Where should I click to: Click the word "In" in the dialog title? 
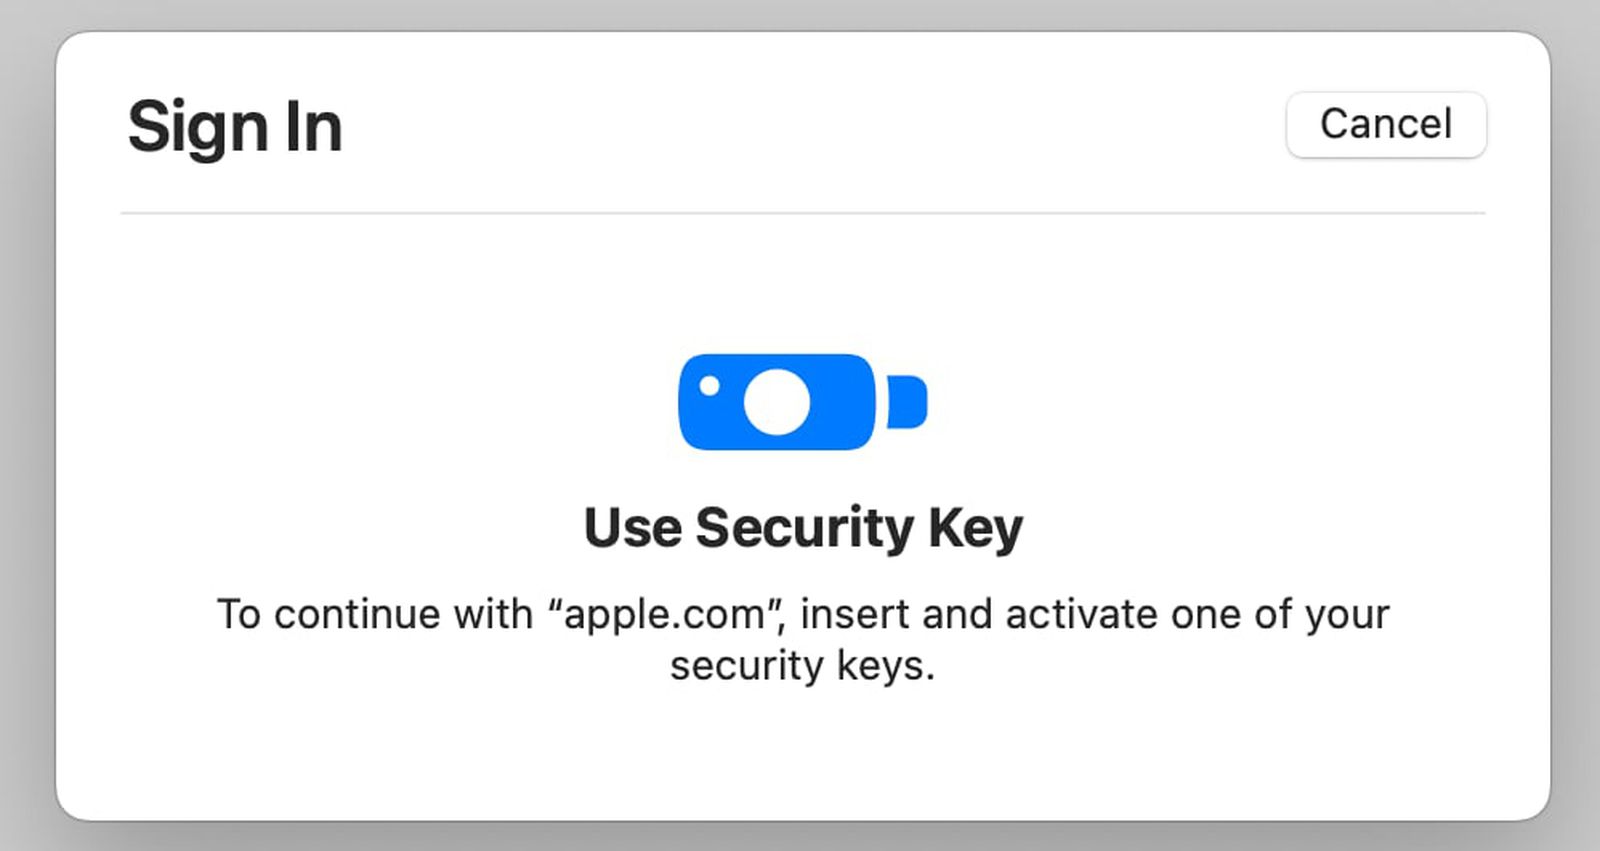(313, 127)
